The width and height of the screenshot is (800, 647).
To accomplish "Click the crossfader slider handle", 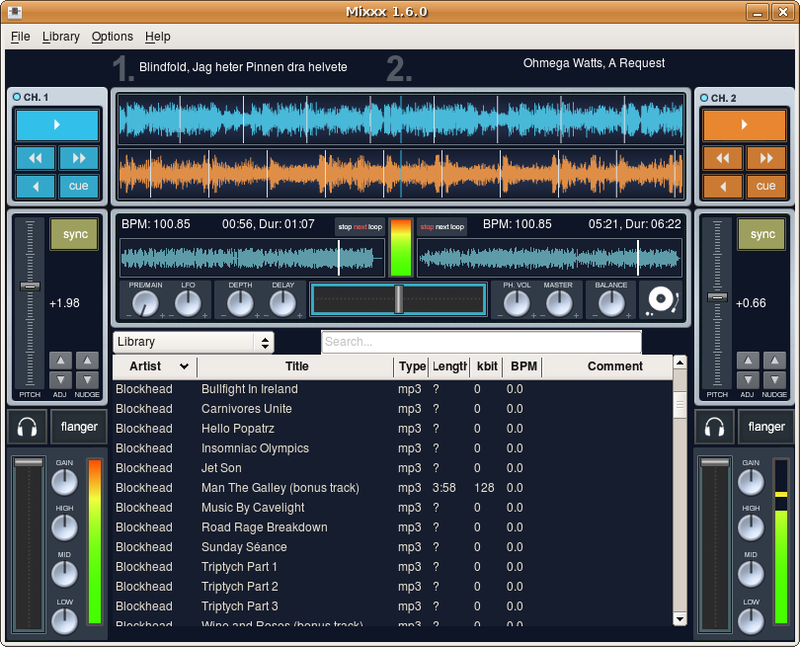I will [399, 299].
